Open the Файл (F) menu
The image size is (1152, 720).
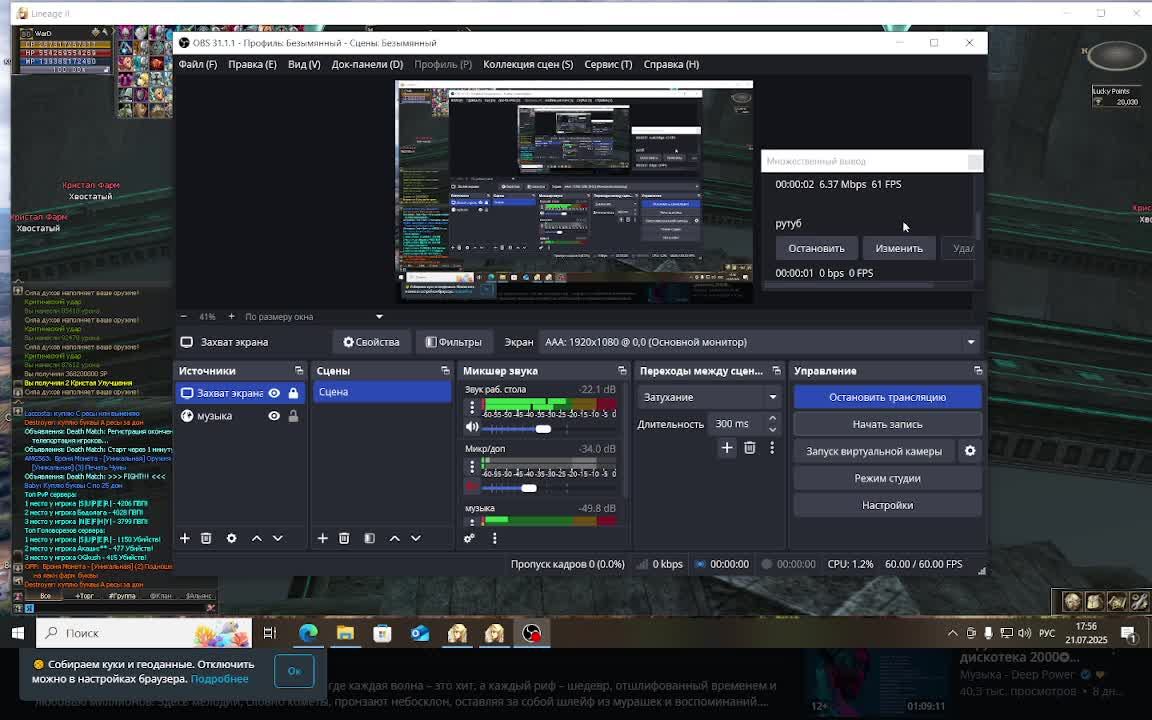[198, 65]
